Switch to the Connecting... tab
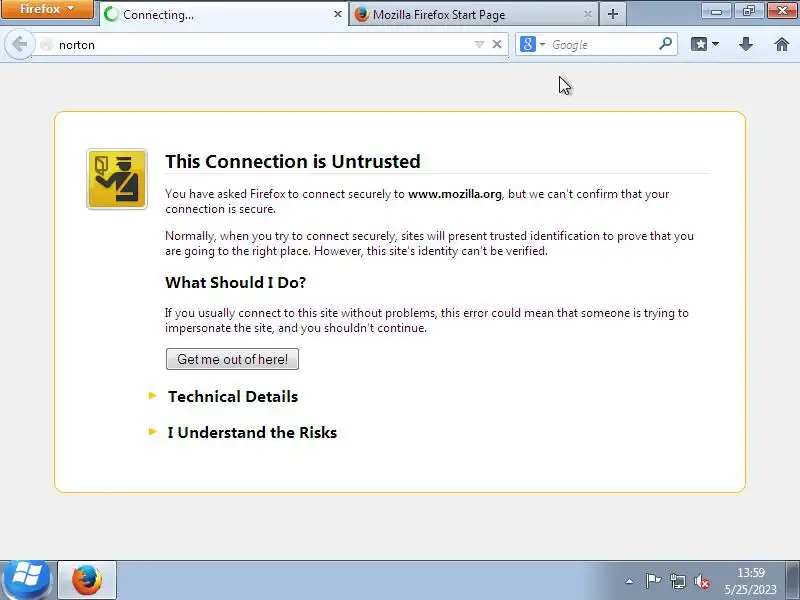The width and height of the screenshot is (800, 600). coord(223,14)
